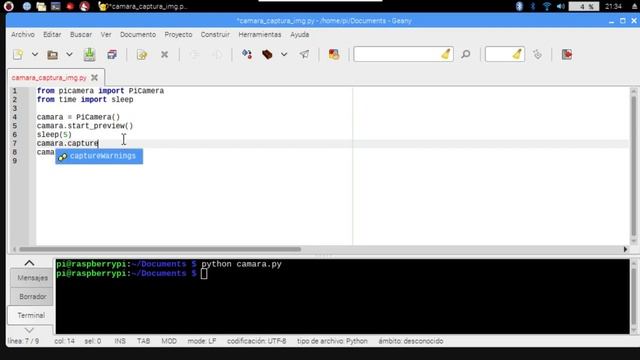The height and width of the screenshot is (360, 640).
Task: Compile the current file icon
Action: click(x=247, y=54)
